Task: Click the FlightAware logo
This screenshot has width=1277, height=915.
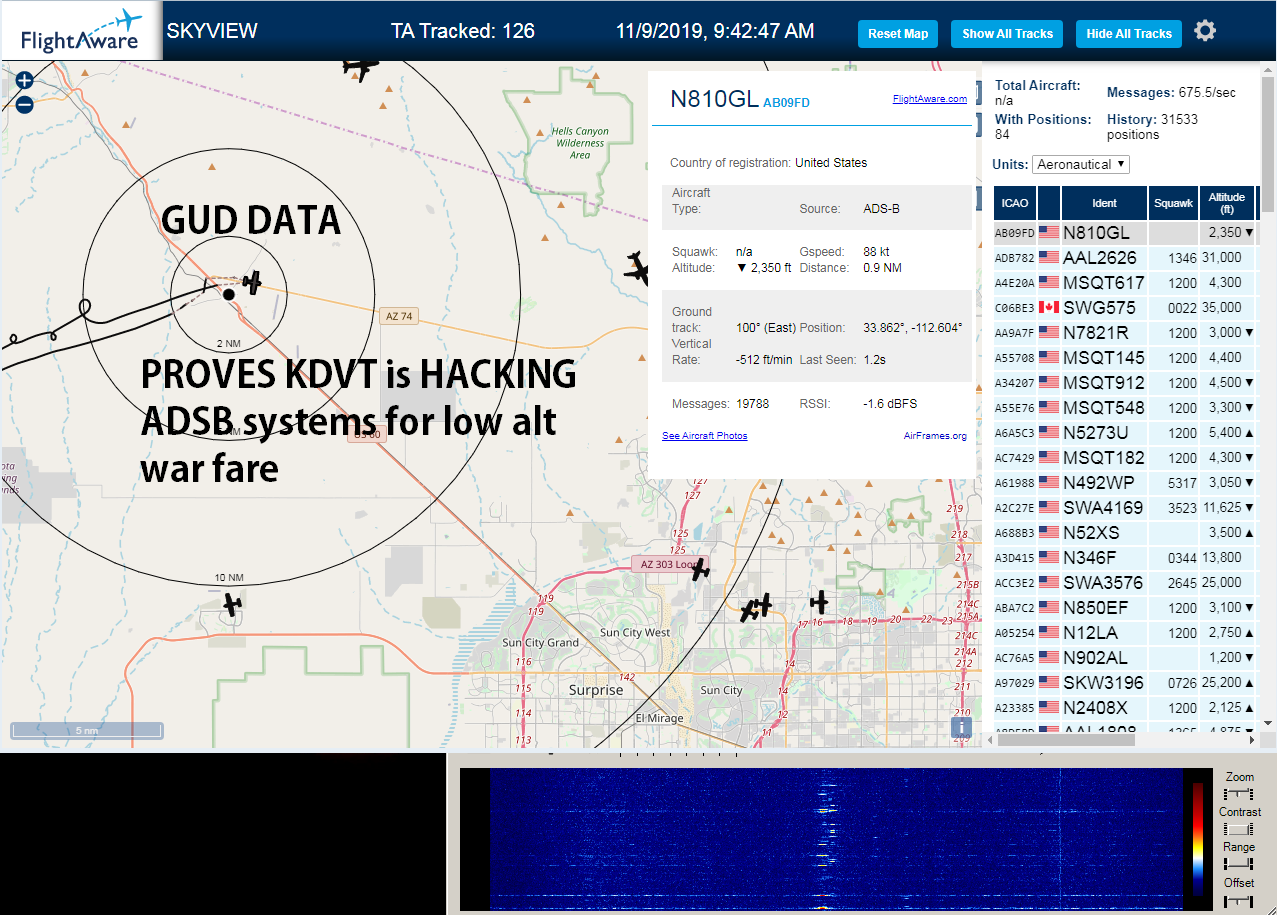Action: (x=80, y=31)
